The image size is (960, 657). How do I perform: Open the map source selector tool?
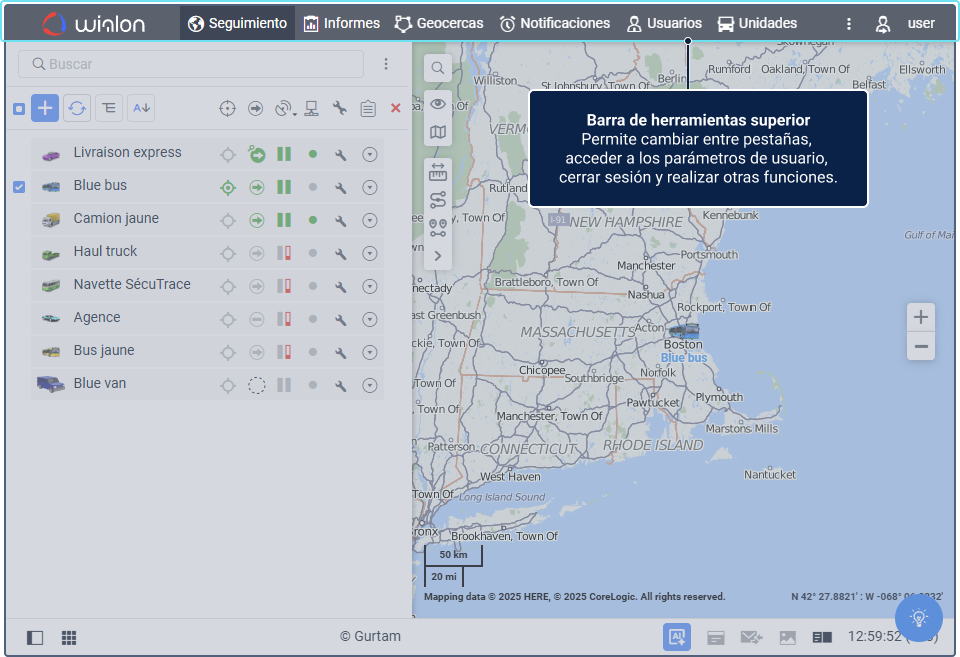pyautogui.click(x=438, y=132)
